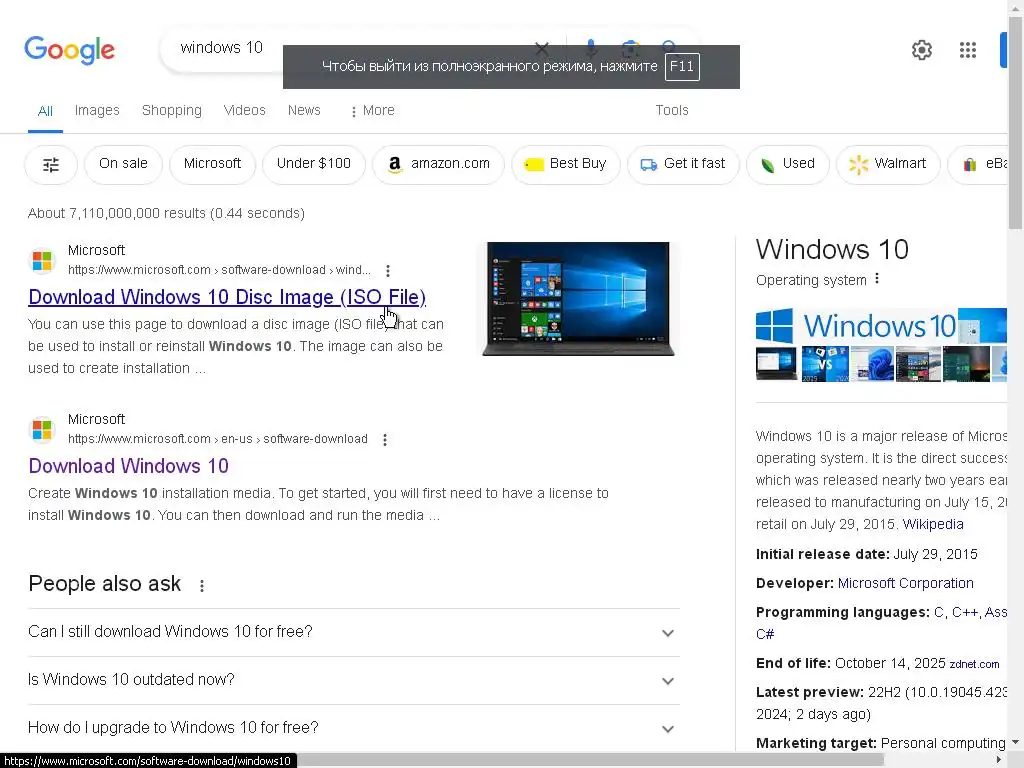Switch to the Images tab
The image size is (1024, 768).
97,110
